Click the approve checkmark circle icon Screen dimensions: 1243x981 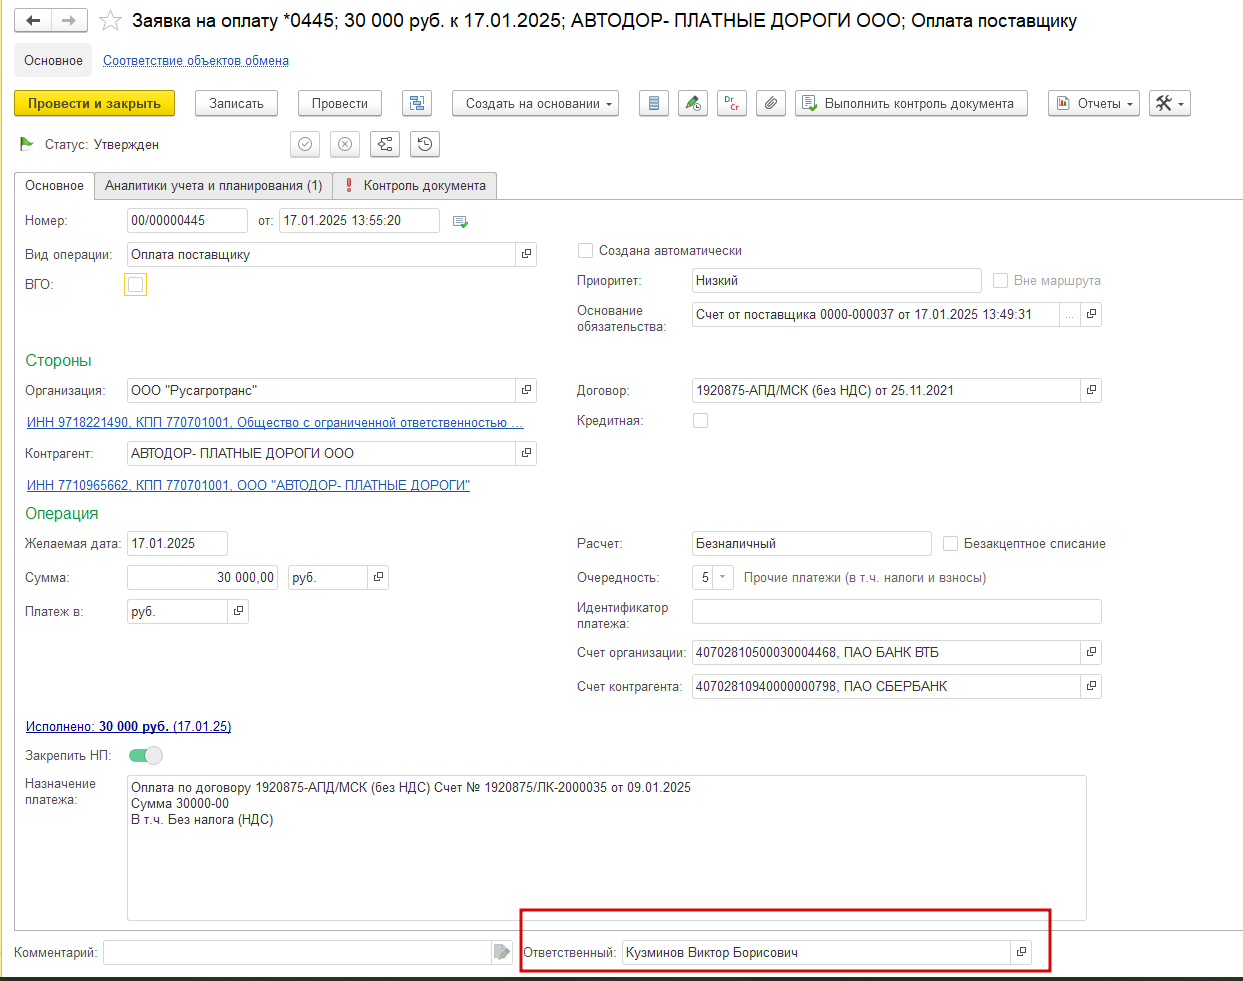tap(305, 144)
